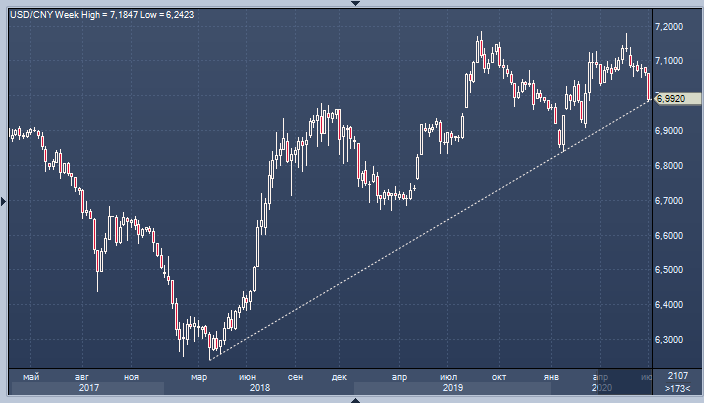Select the current price label 6,9920
Viewport: 704px width, 403px height.
coord(670,98)
